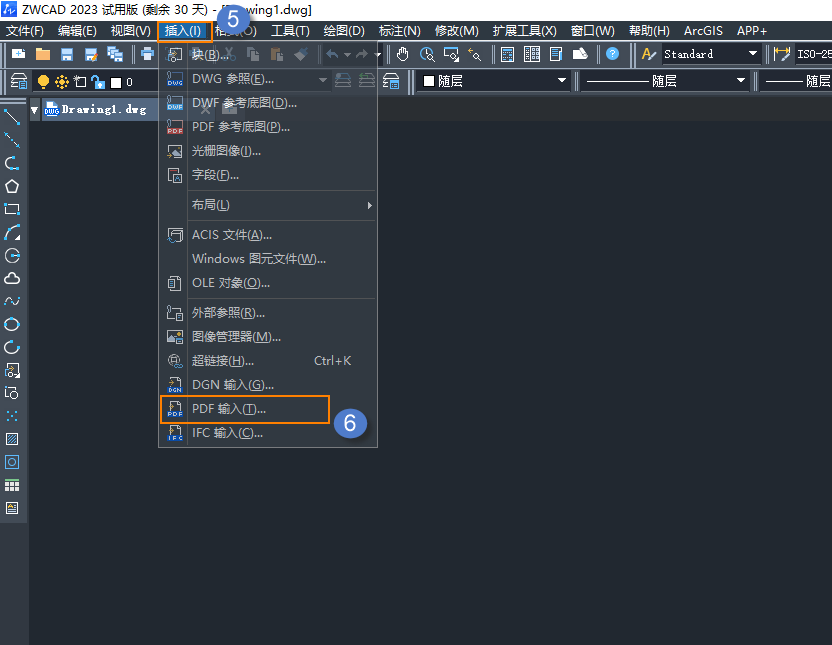Viewport: 832px width, 645px height.
Task: Open the color 随层 dropdown
Action: coord(493,81)
